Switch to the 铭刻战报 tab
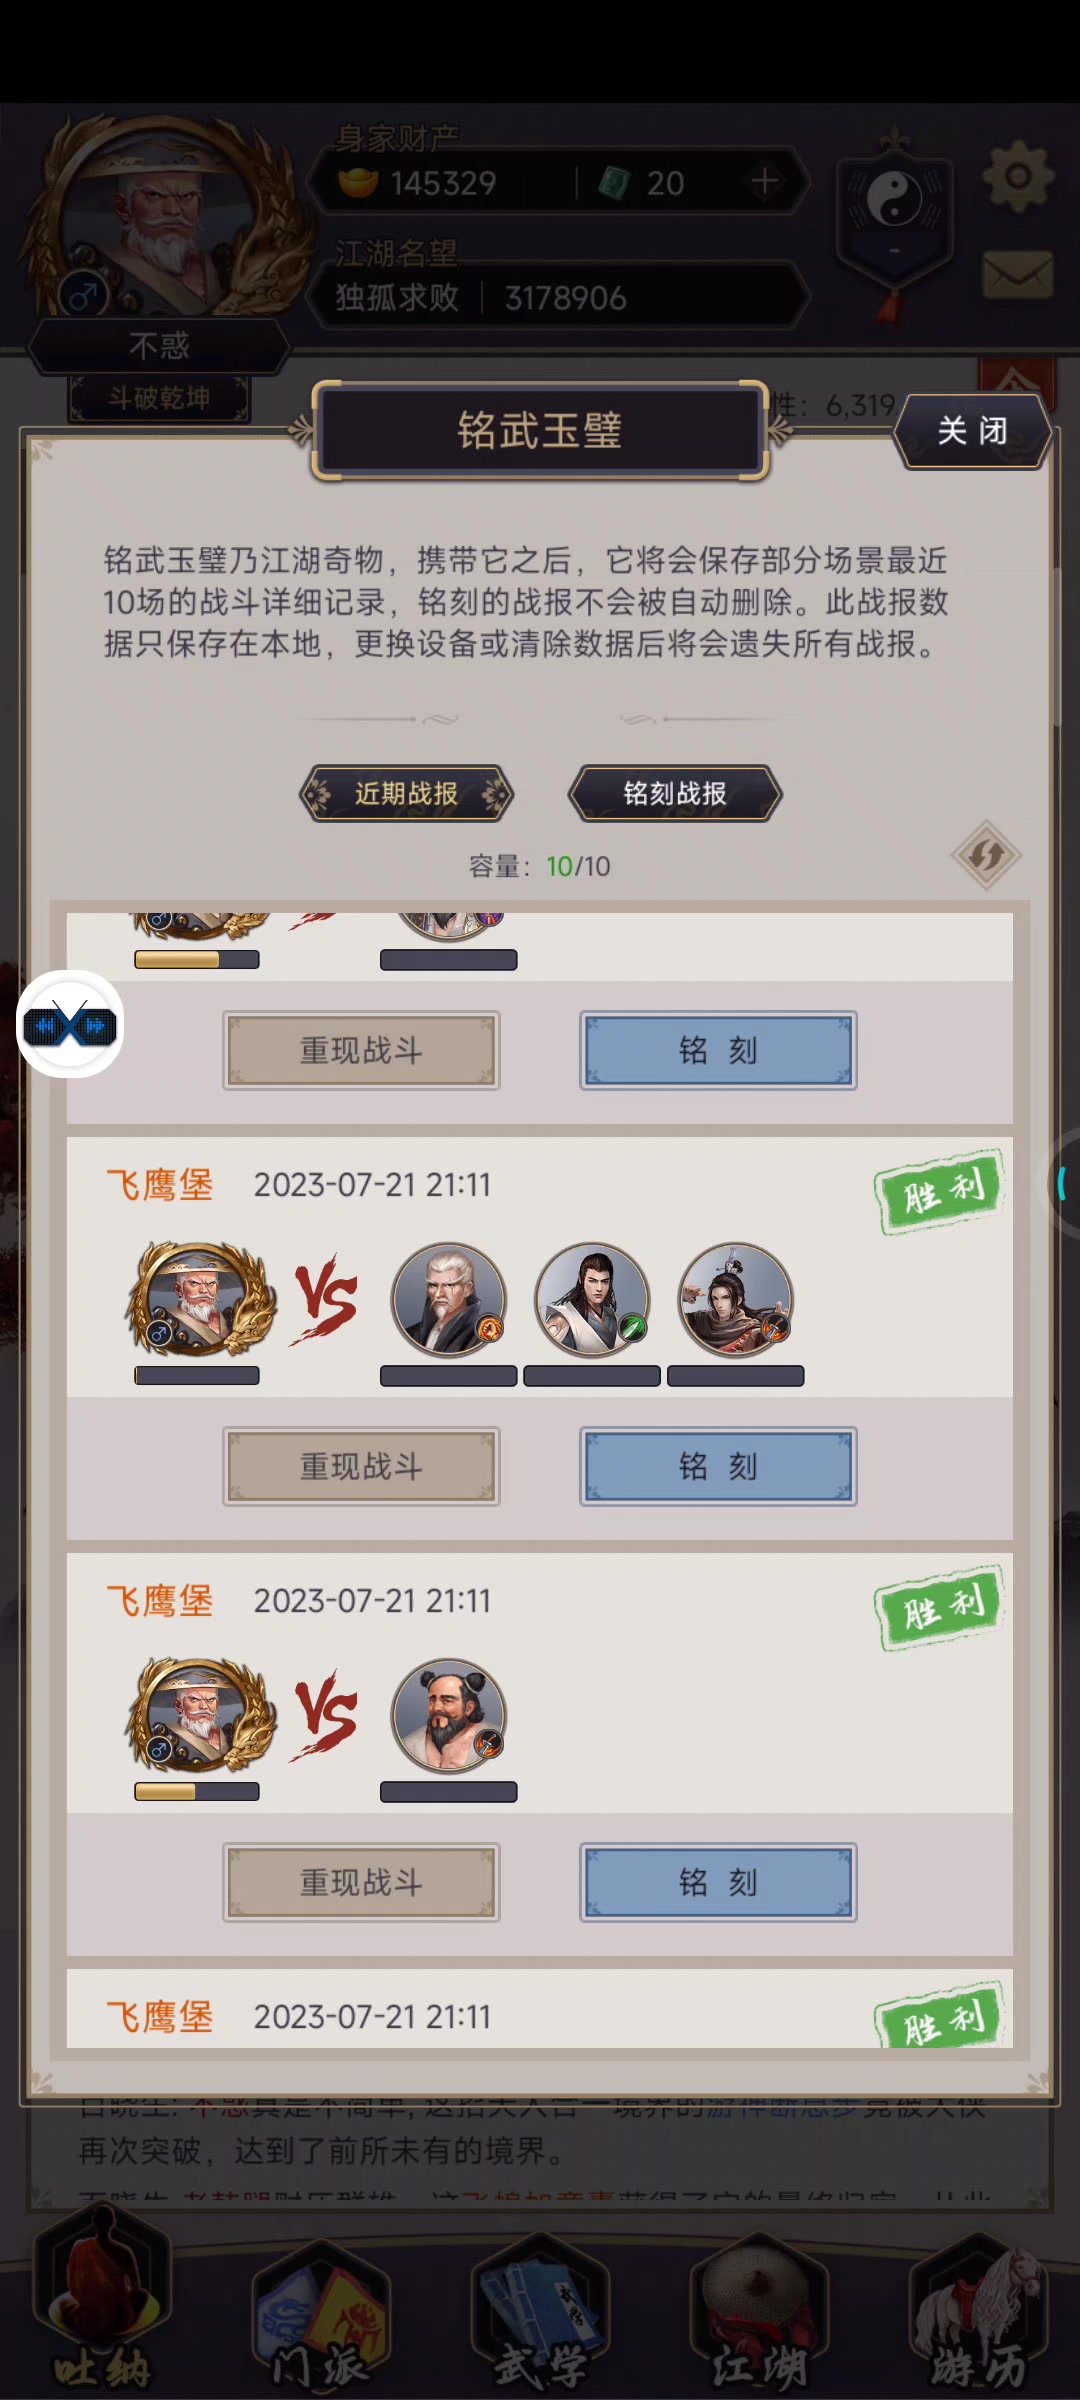 click(675, 794)
